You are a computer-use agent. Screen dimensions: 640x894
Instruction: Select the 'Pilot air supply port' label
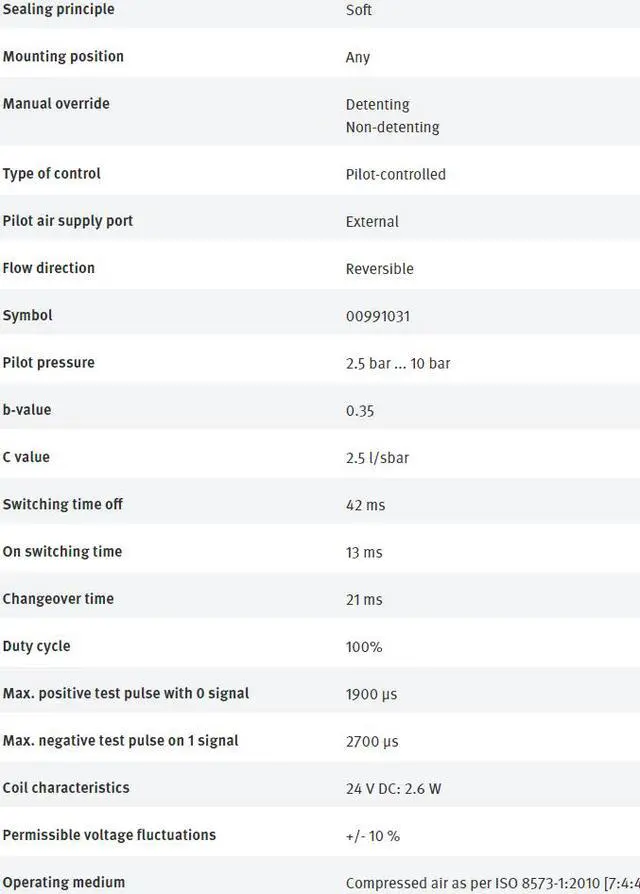[x=67, y=220]
